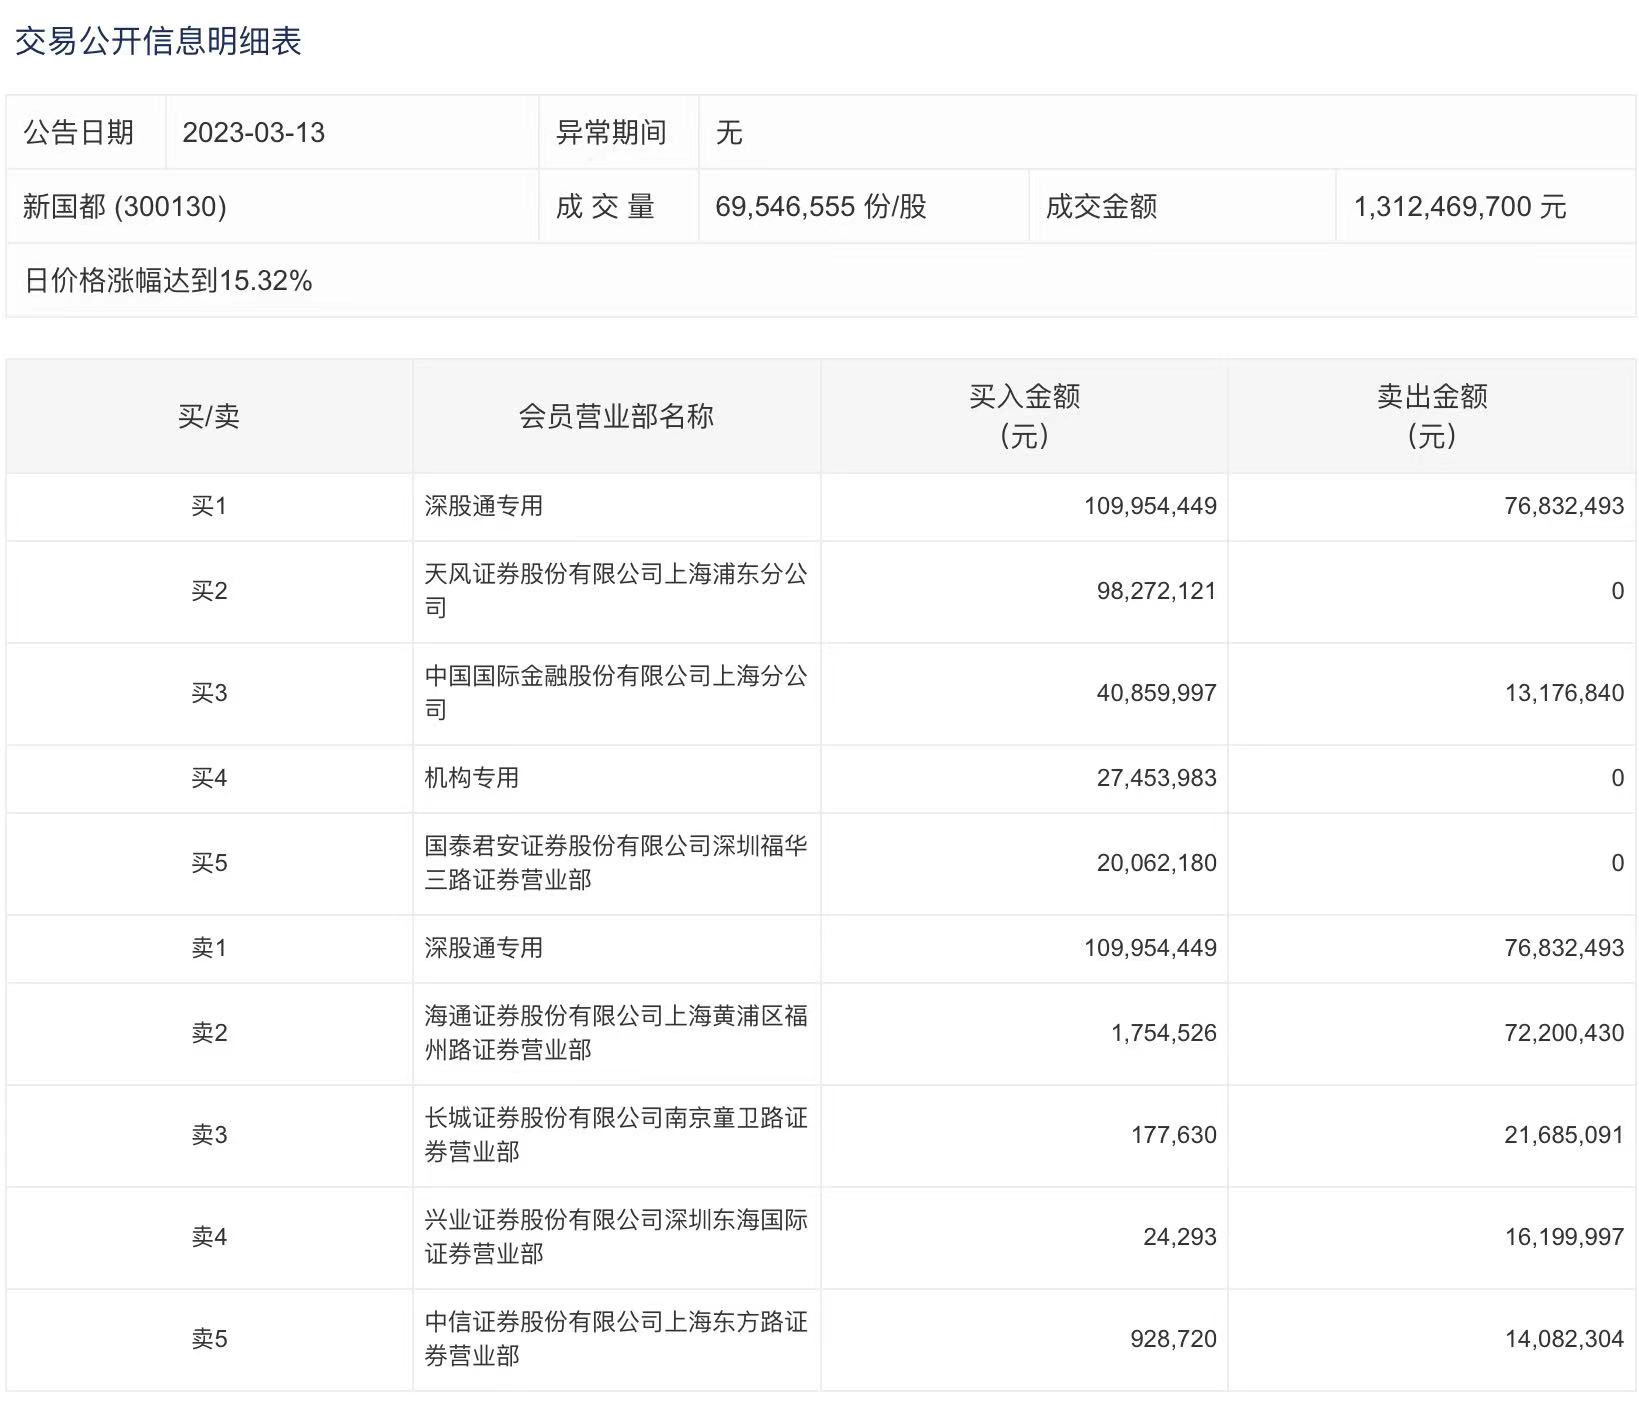Click the 日价格涨幅达到15.32% notice row
1639x1408 pixels.
click(168, 281)
